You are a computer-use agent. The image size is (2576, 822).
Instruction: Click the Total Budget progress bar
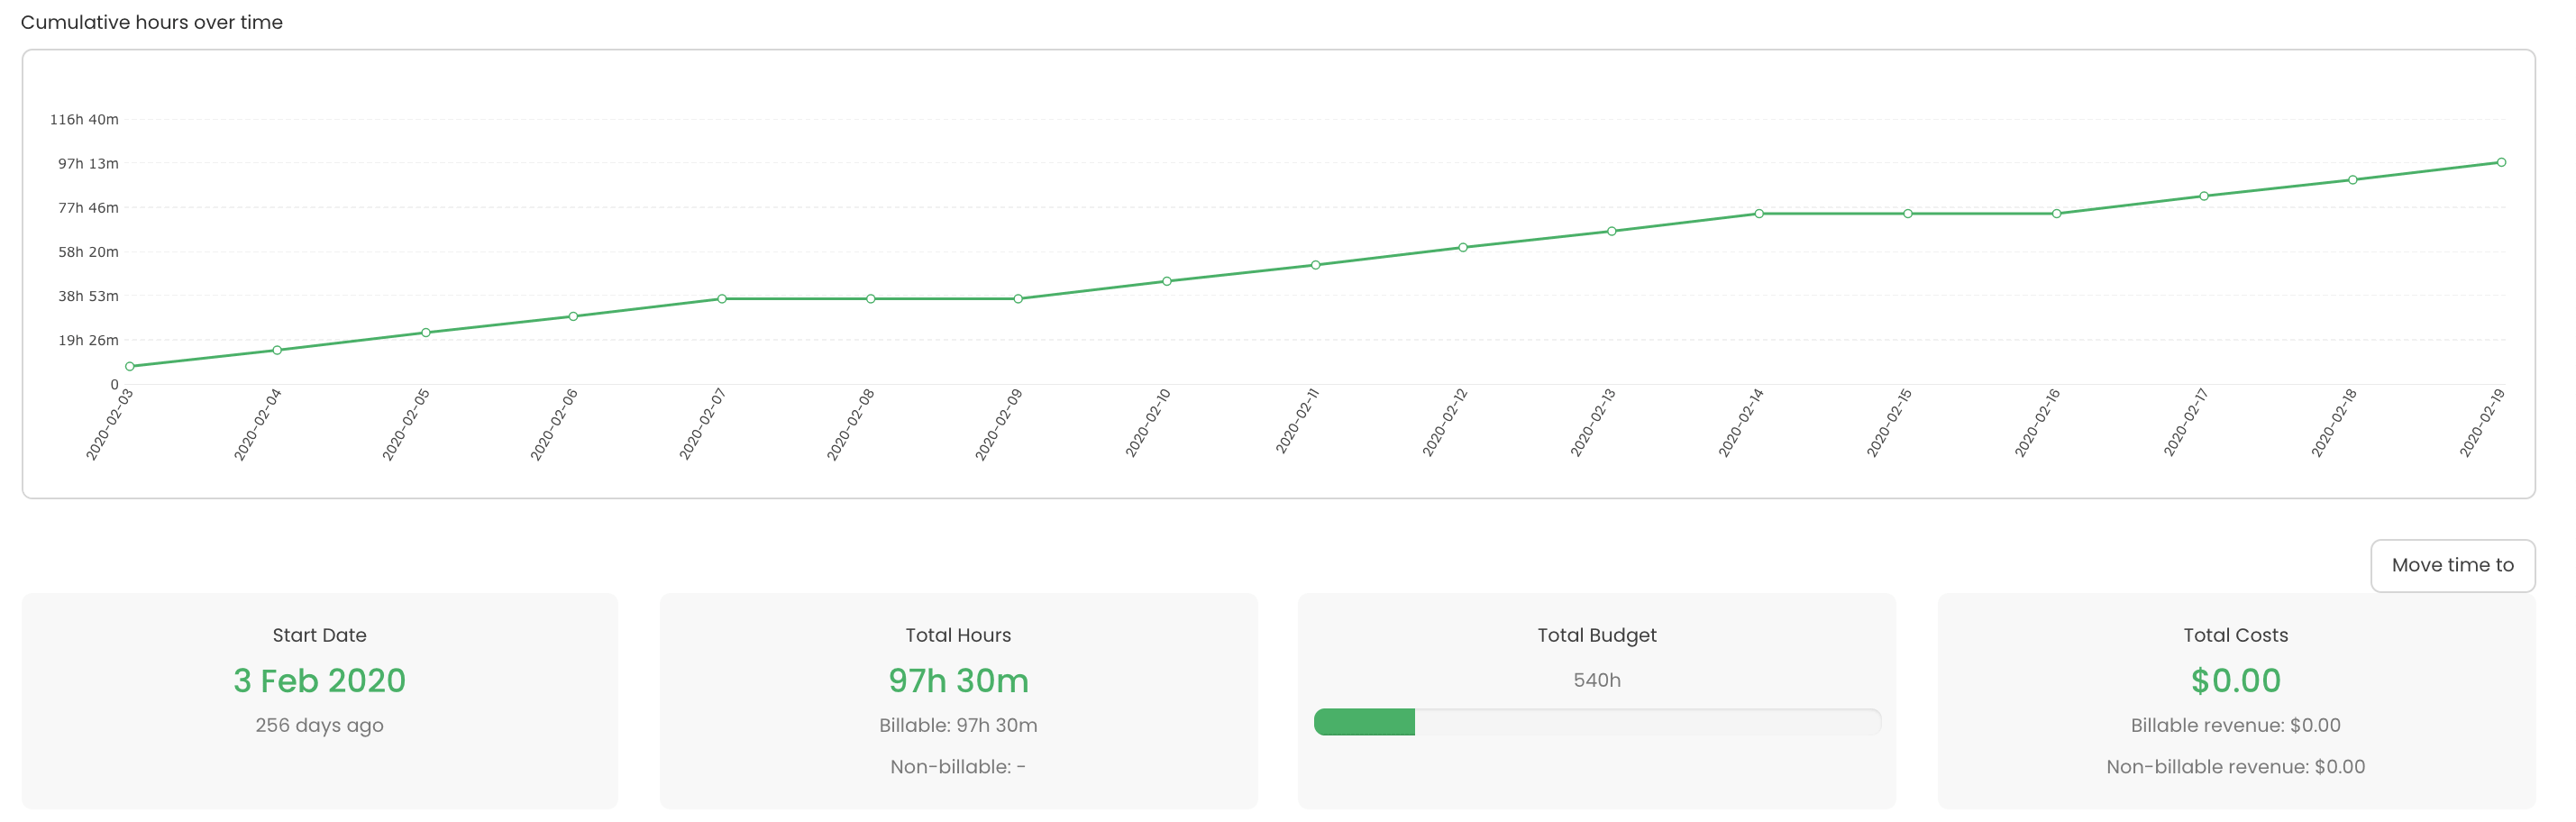point(1597,722)
